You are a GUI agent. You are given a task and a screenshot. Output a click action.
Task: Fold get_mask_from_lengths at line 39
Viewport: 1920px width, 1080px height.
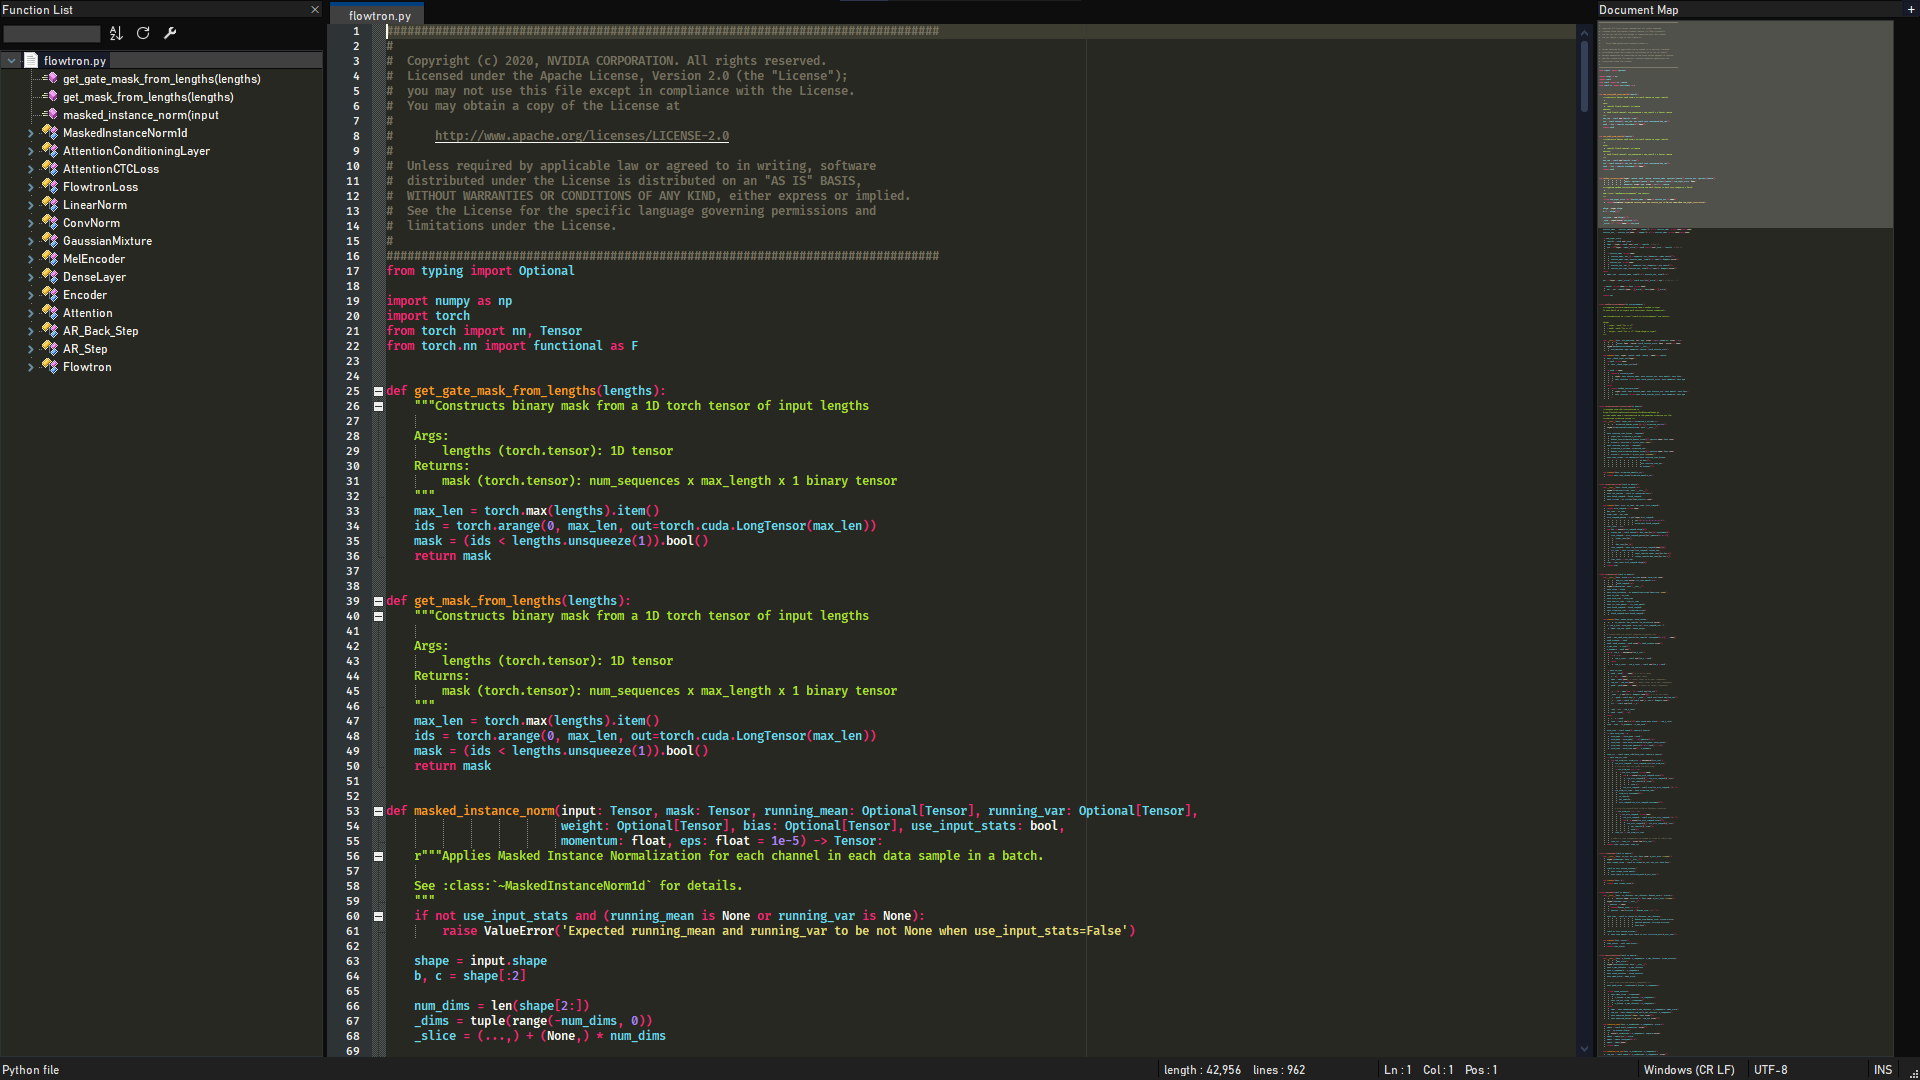pos(378,601)
